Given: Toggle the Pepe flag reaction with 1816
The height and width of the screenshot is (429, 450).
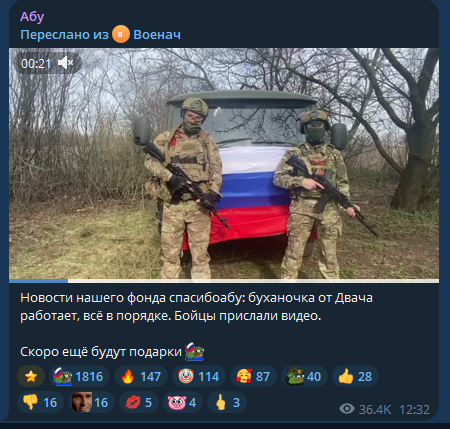Looking at the screenshot, I should 79,376.
